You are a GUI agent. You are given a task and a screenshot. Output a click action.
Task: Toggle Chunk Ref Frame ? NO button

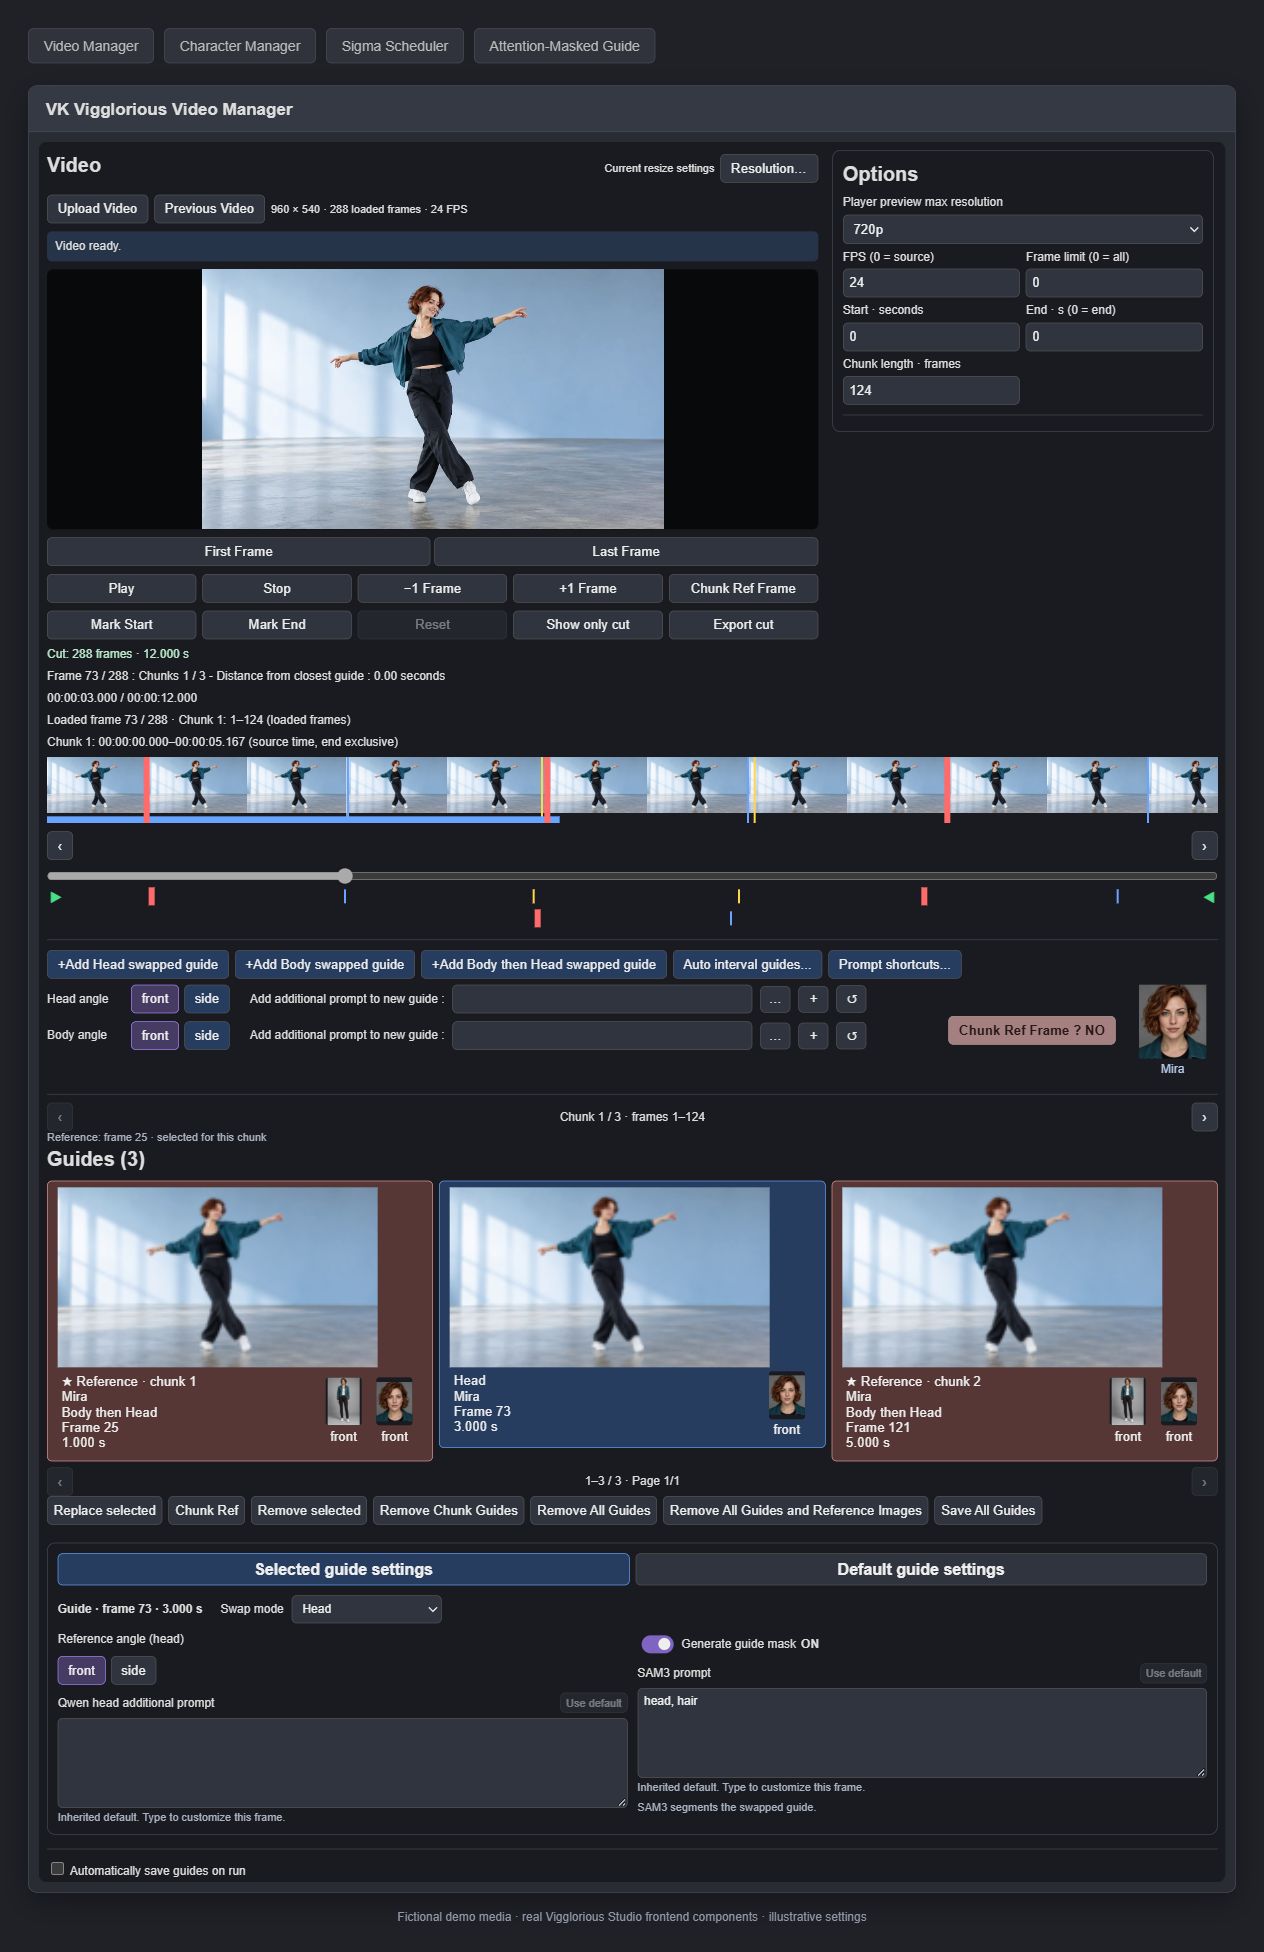click(1032, 1030)
